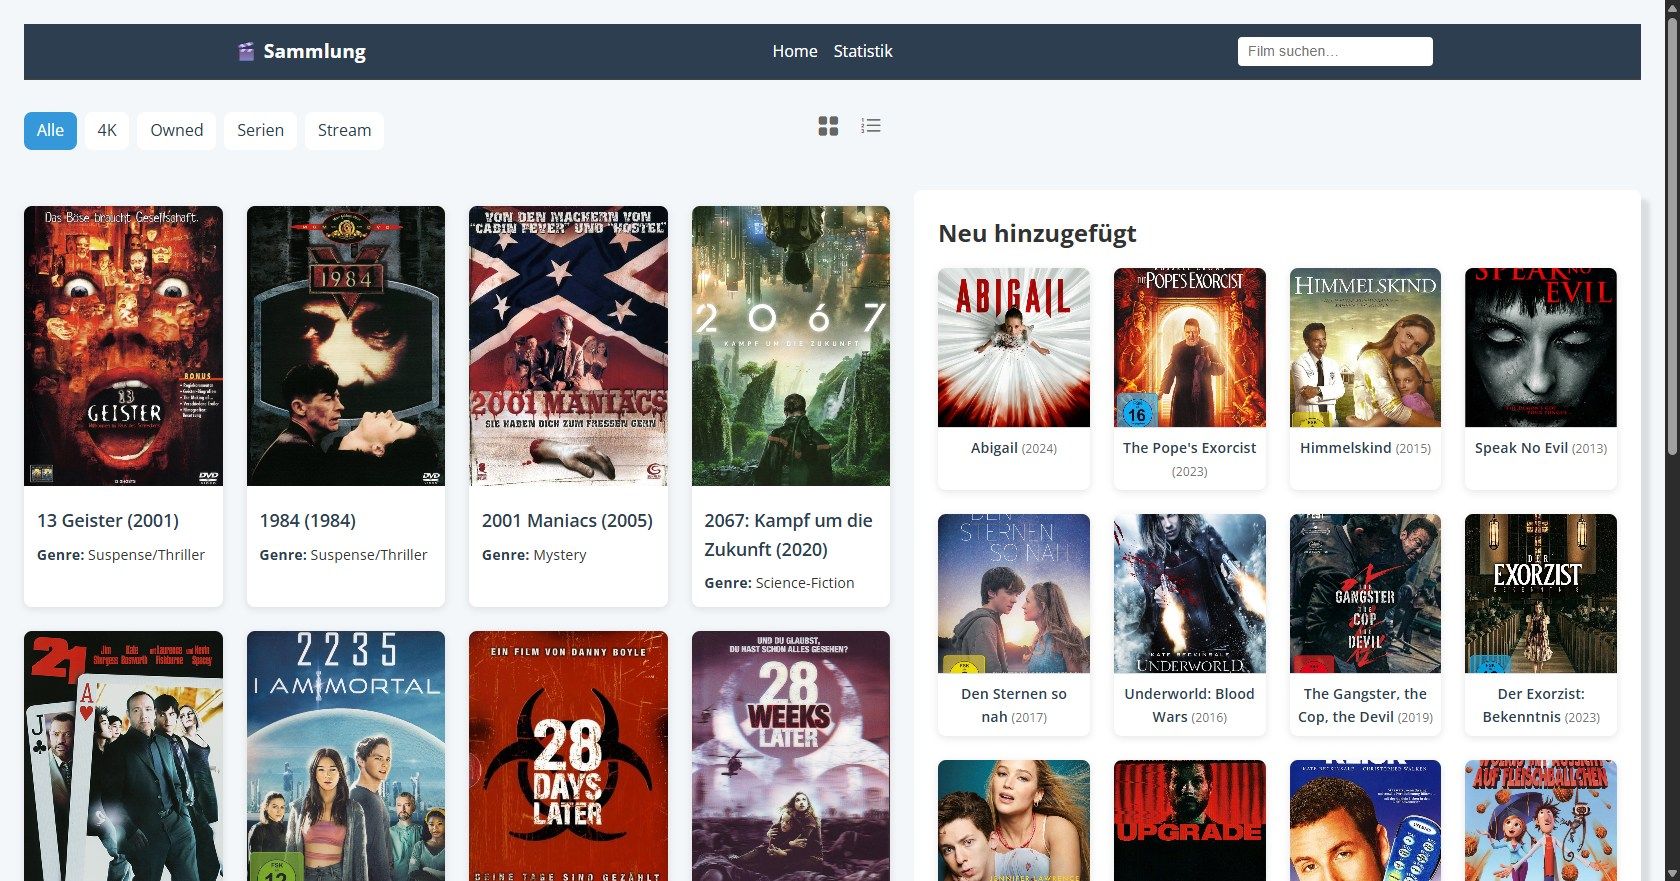Screen dimensions: 1680x881
Task: Open the 2235 I Am Mortal poster
Action: tap(346, 756)
